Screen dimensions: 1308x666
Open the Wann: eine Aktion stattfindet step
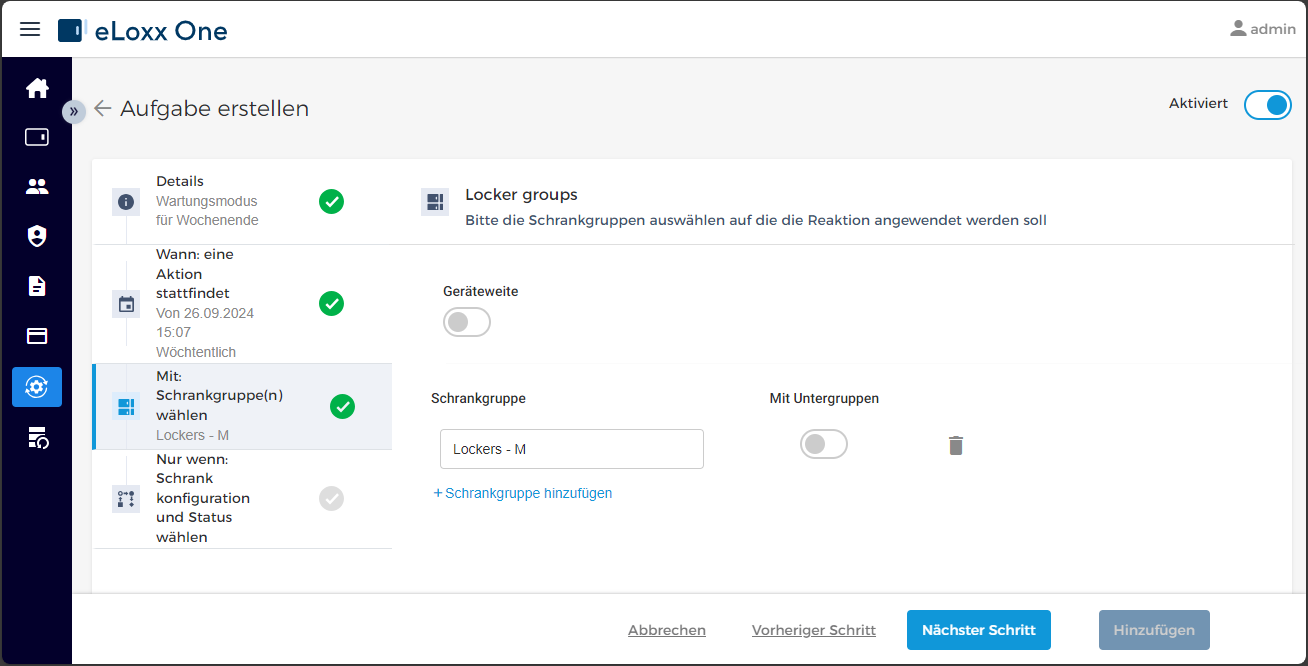point(242,304)
